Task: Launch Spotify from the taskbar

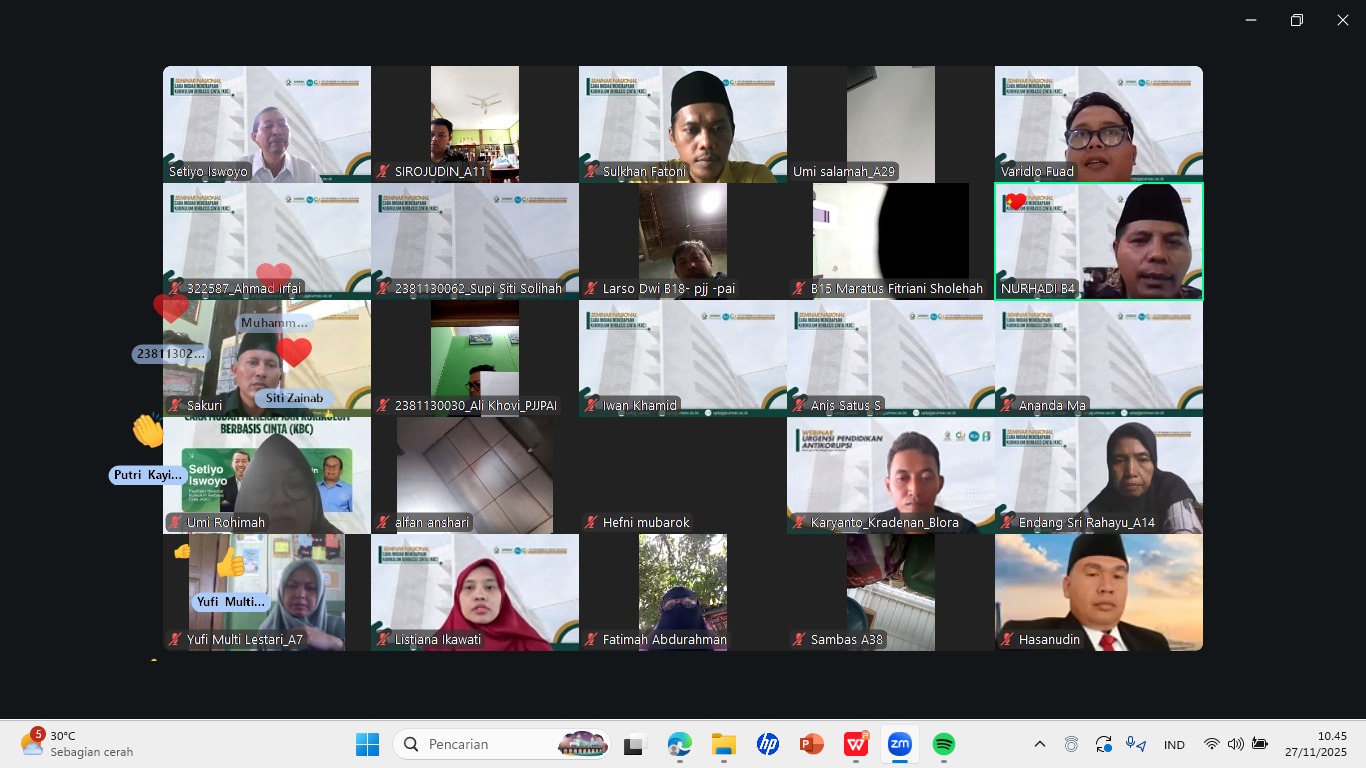Action: point(943,744)
